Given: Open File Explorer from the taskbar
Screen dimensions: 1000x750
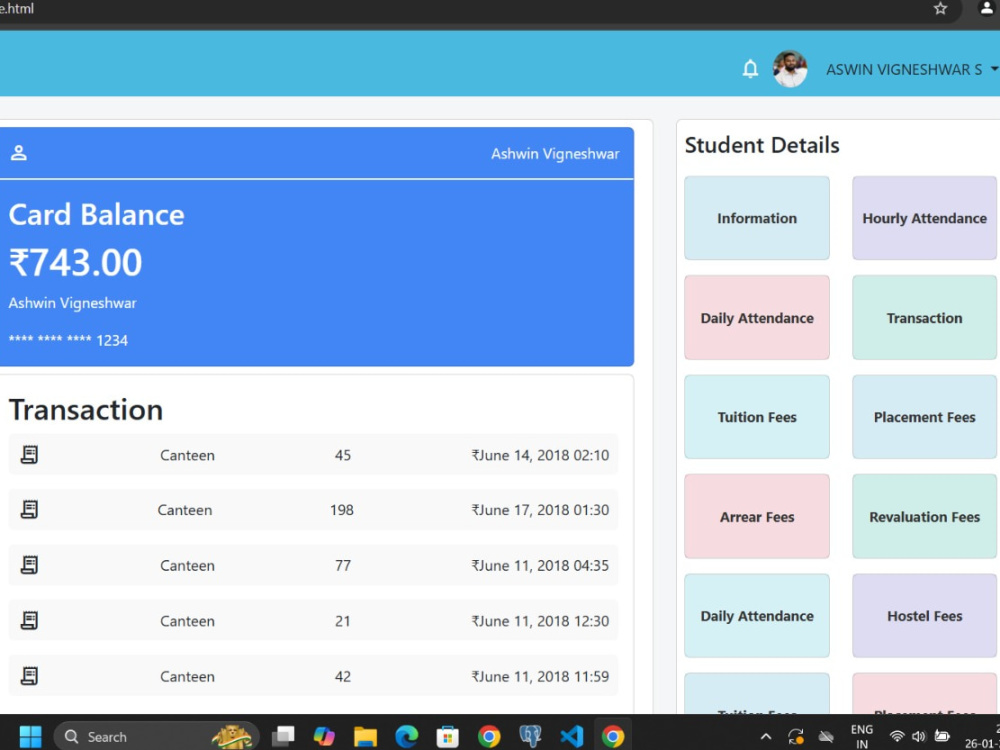Looking at the screenshot, I should [x=365, y=737].
